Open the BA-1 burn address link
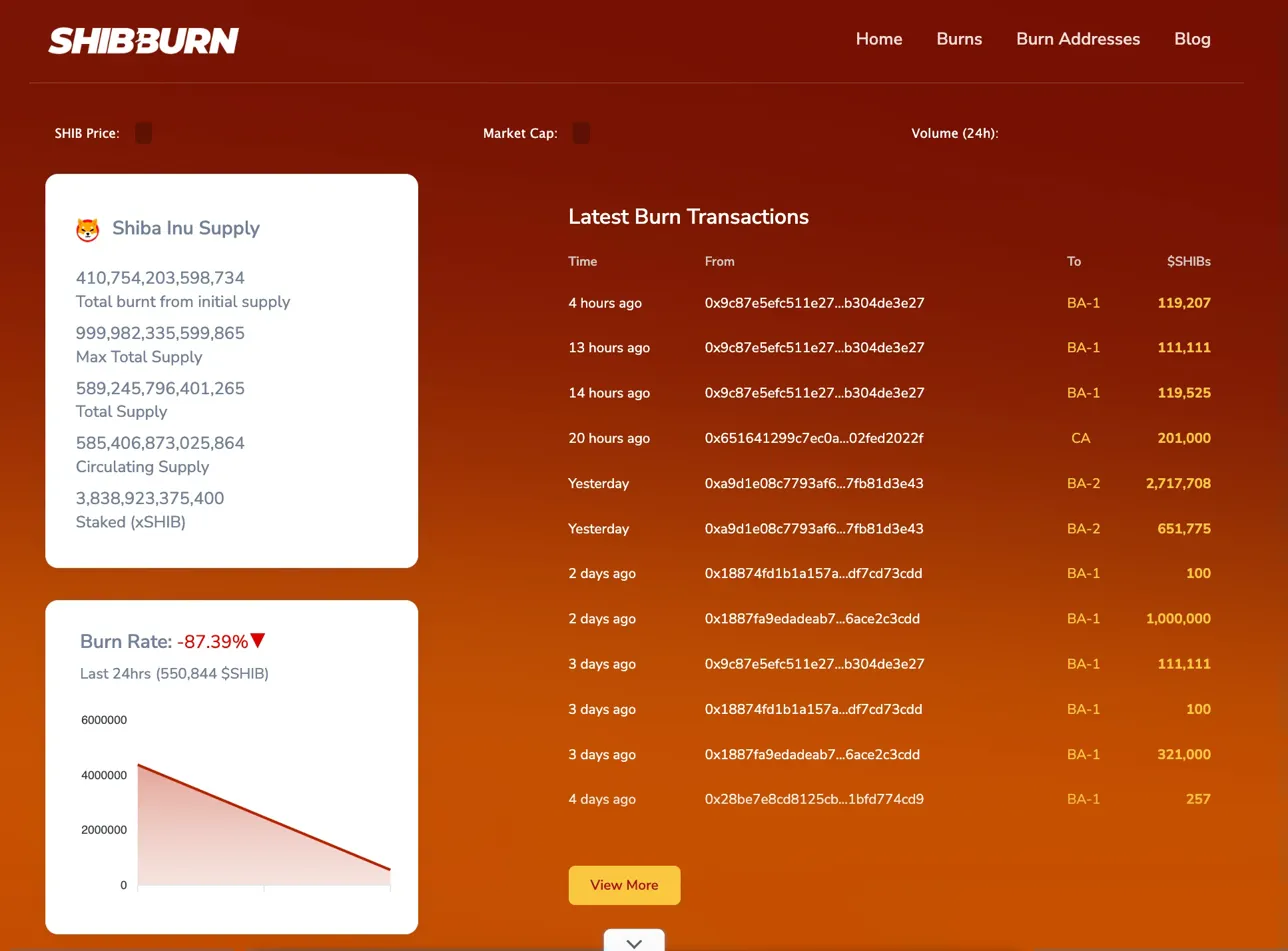Screen dimensions: 1288x951 tap(1084, 302)
